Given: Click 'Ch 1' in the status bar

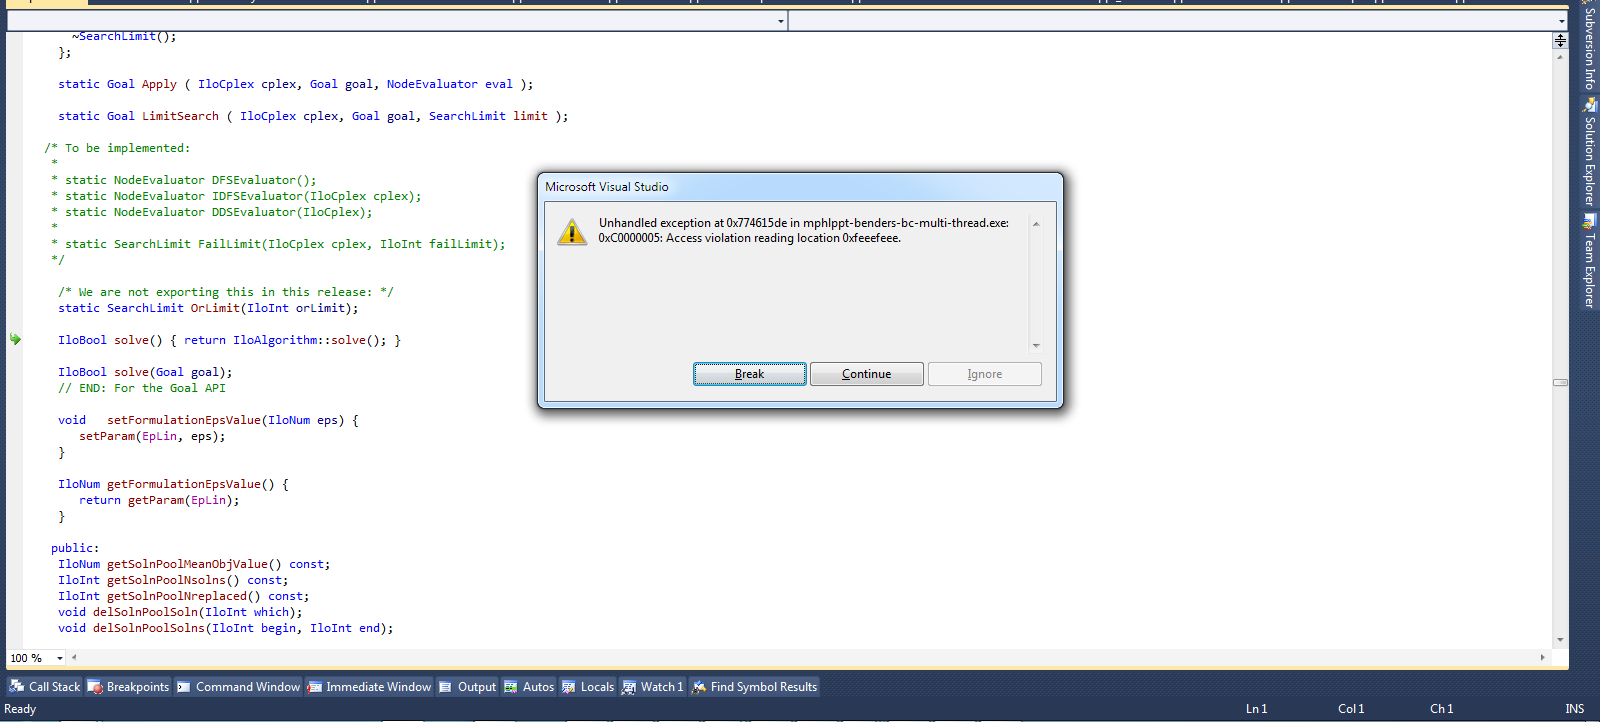Looking at the screenshot, I should [x=1442, y=709].
